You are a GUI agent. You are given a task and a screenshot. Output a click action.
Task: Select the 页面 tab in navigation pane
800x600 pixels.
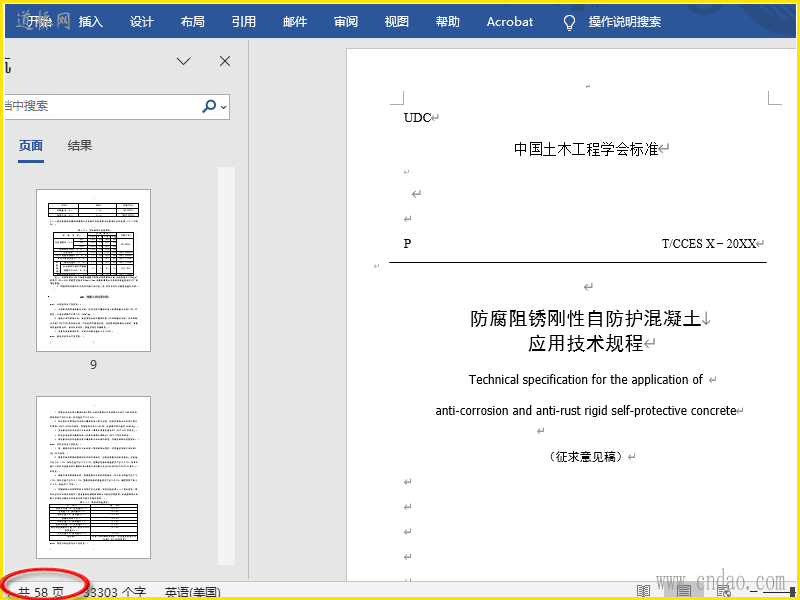[x=31, y=146]
